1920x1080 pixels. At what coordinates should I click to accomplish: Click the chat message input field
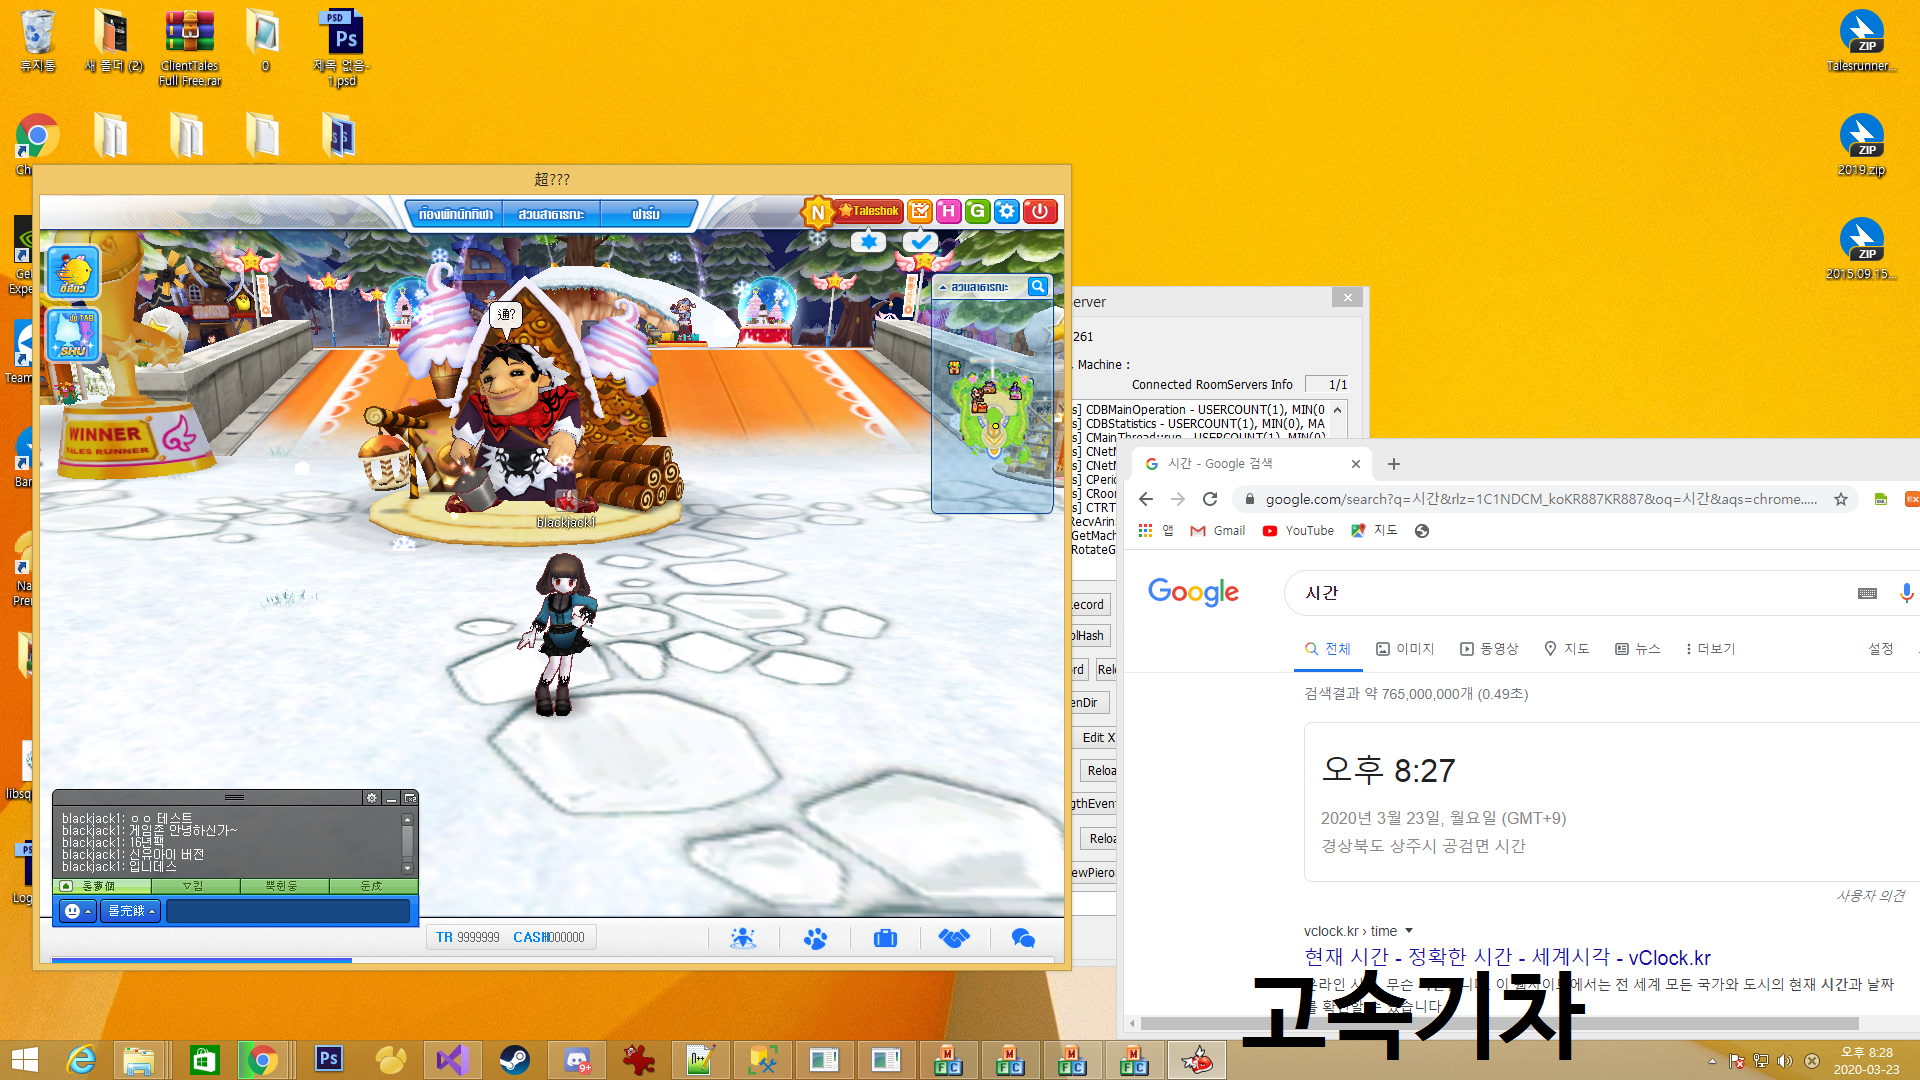click(288, 911)
